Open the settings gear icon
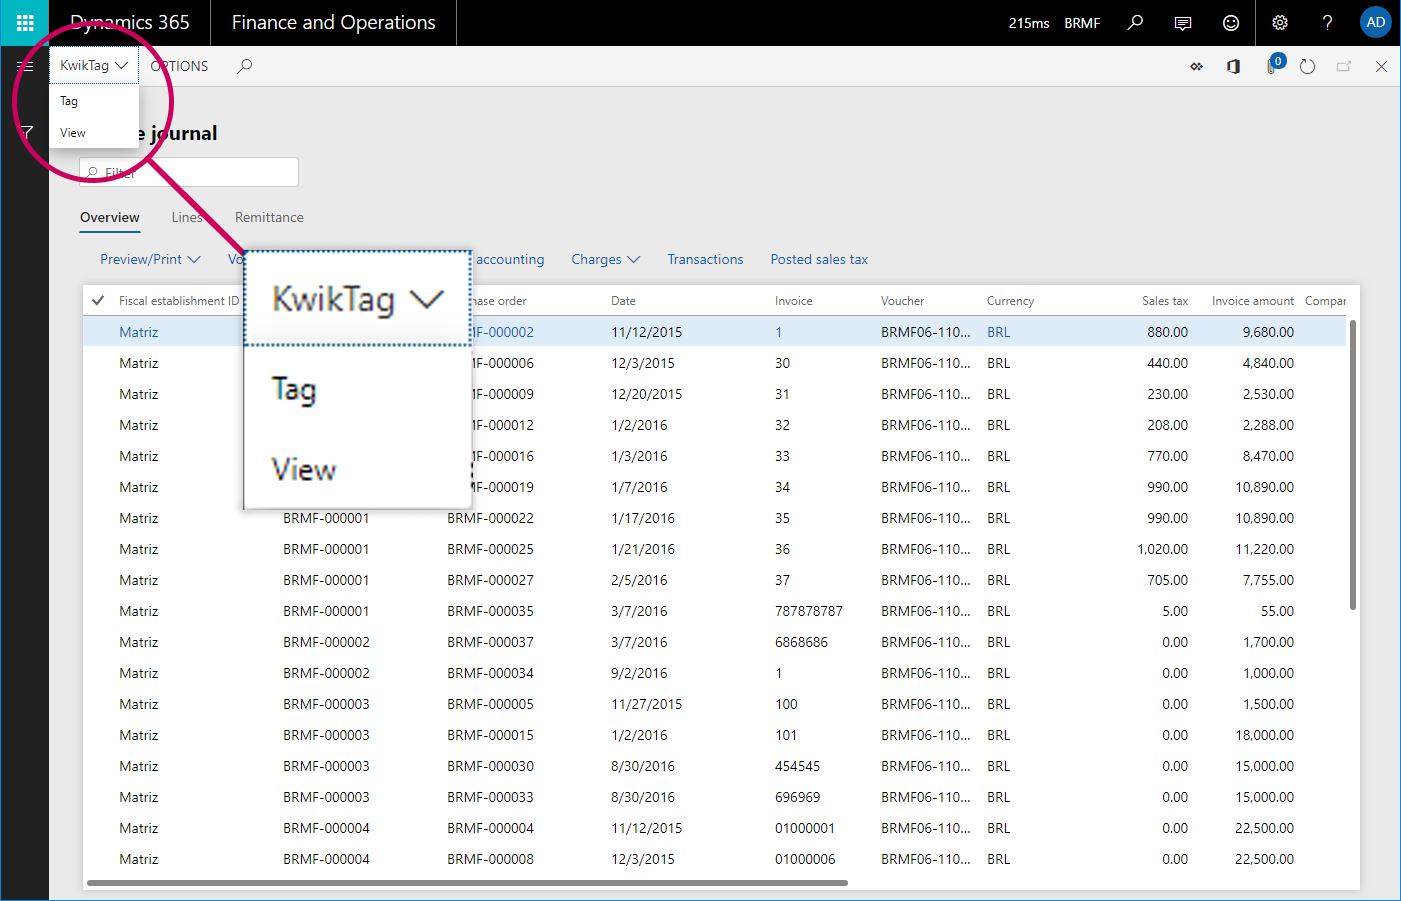The image size is (1401, 901). click(1280, 23)
